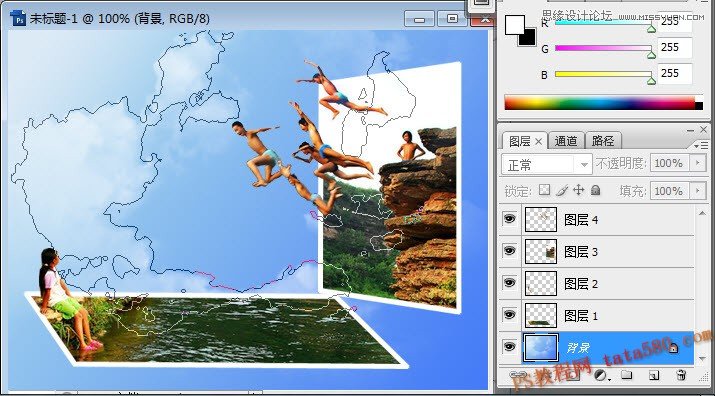
Task: Hide 图层 1 with its eye icon
Action: pyautogui.click(x=510, y=315)
